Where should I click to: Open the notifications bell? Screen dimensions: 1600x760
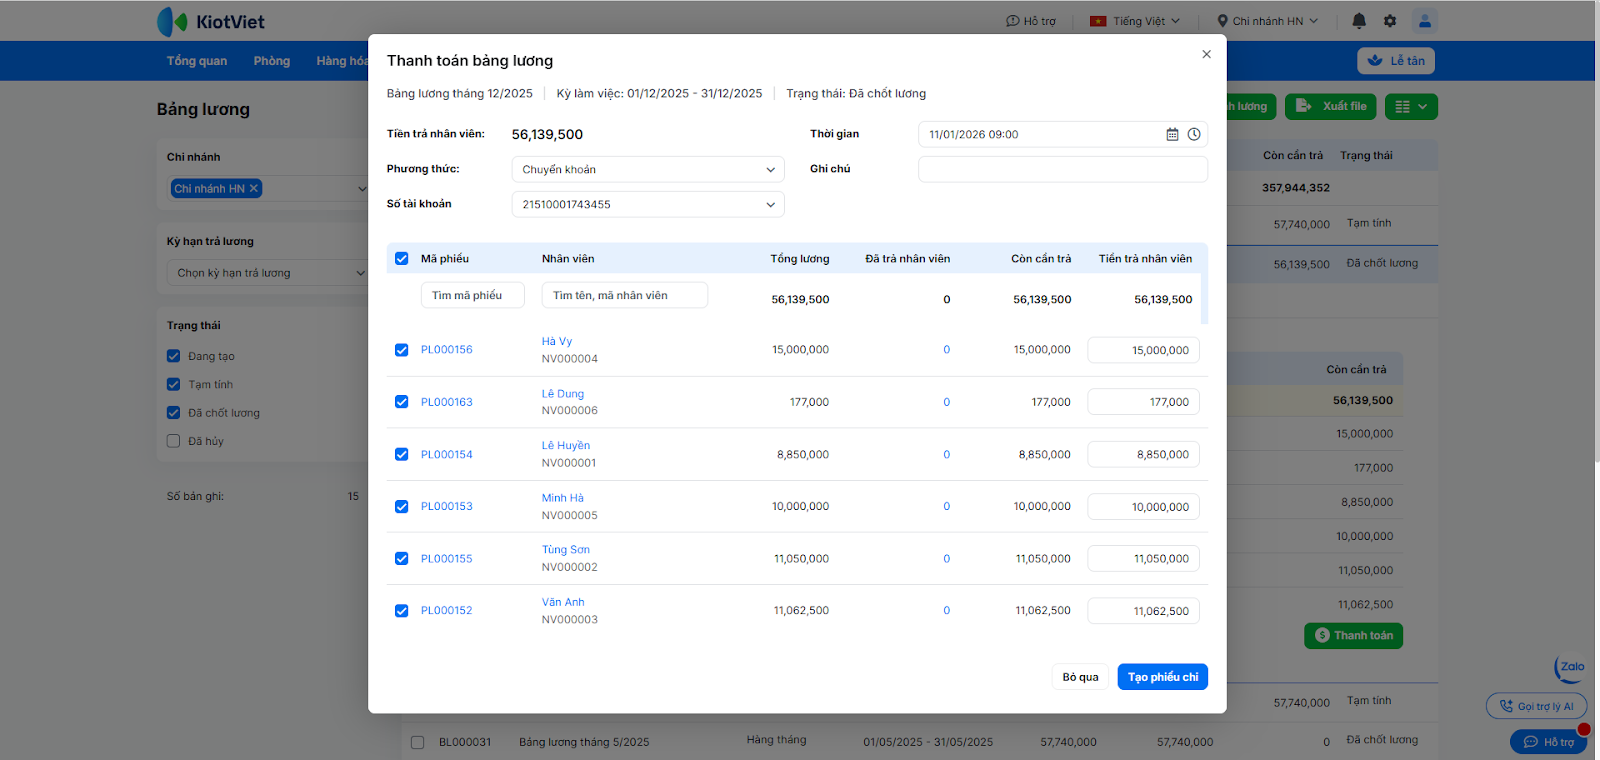[x=1359, y=21]
